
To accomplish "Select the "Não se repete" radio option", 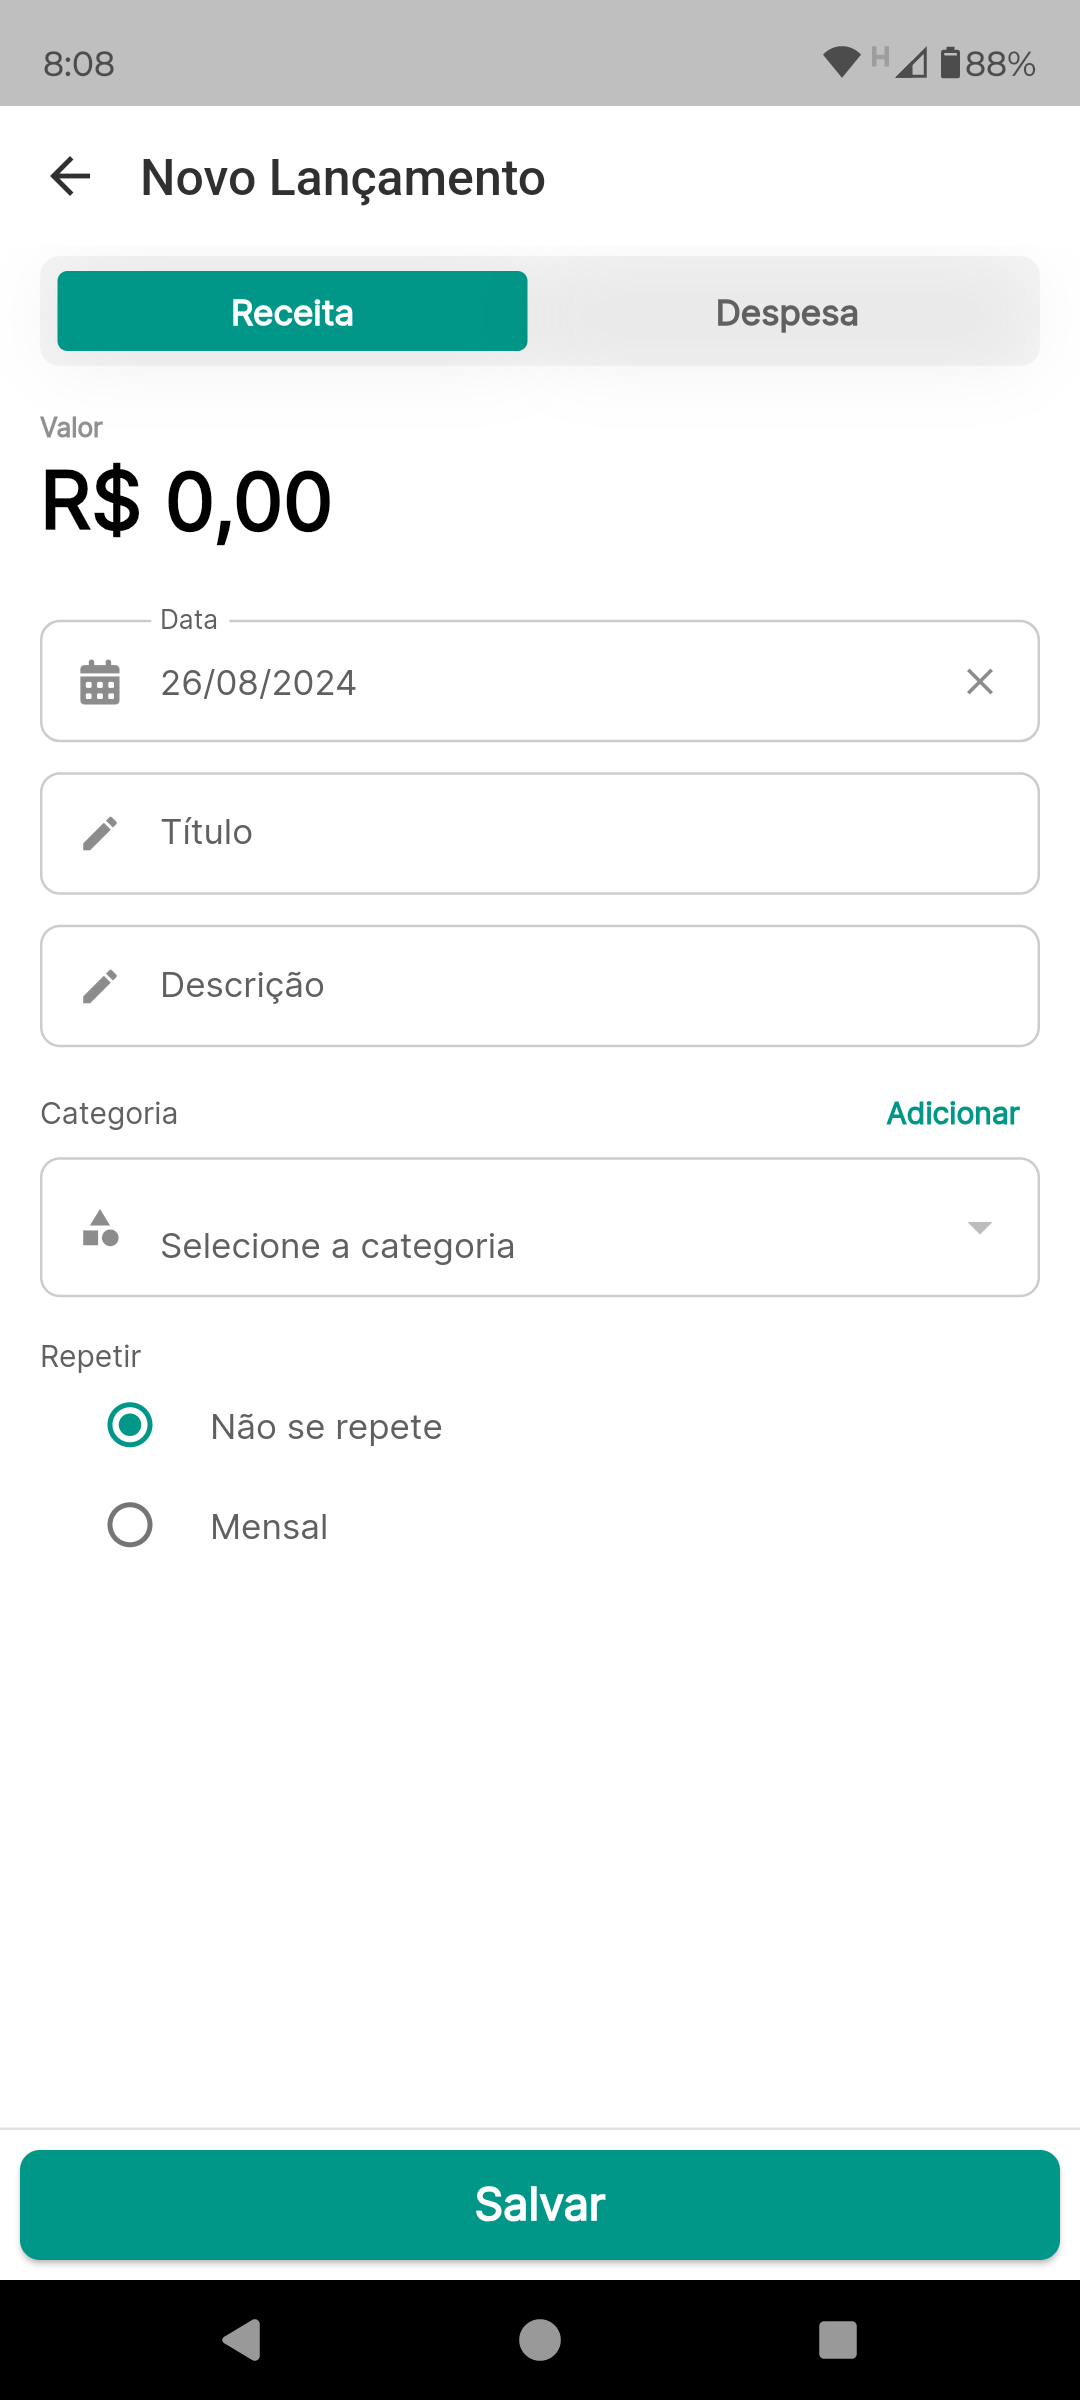I will (x=130, y=1425).
